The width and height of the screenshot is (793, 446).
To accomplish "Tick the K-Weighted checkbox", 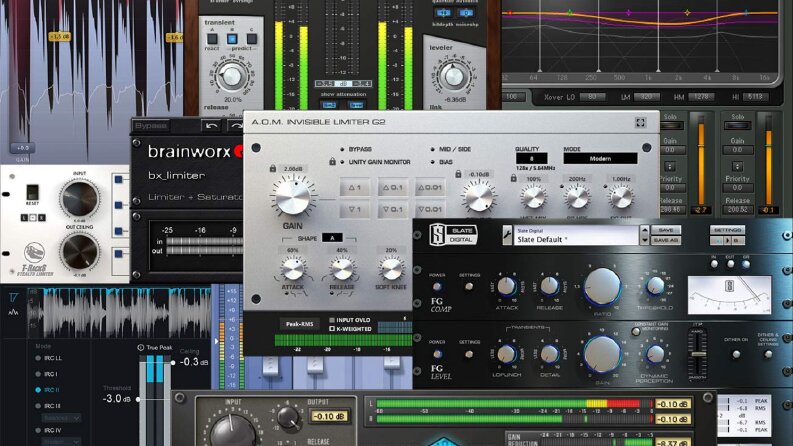I will pos(332,329).
